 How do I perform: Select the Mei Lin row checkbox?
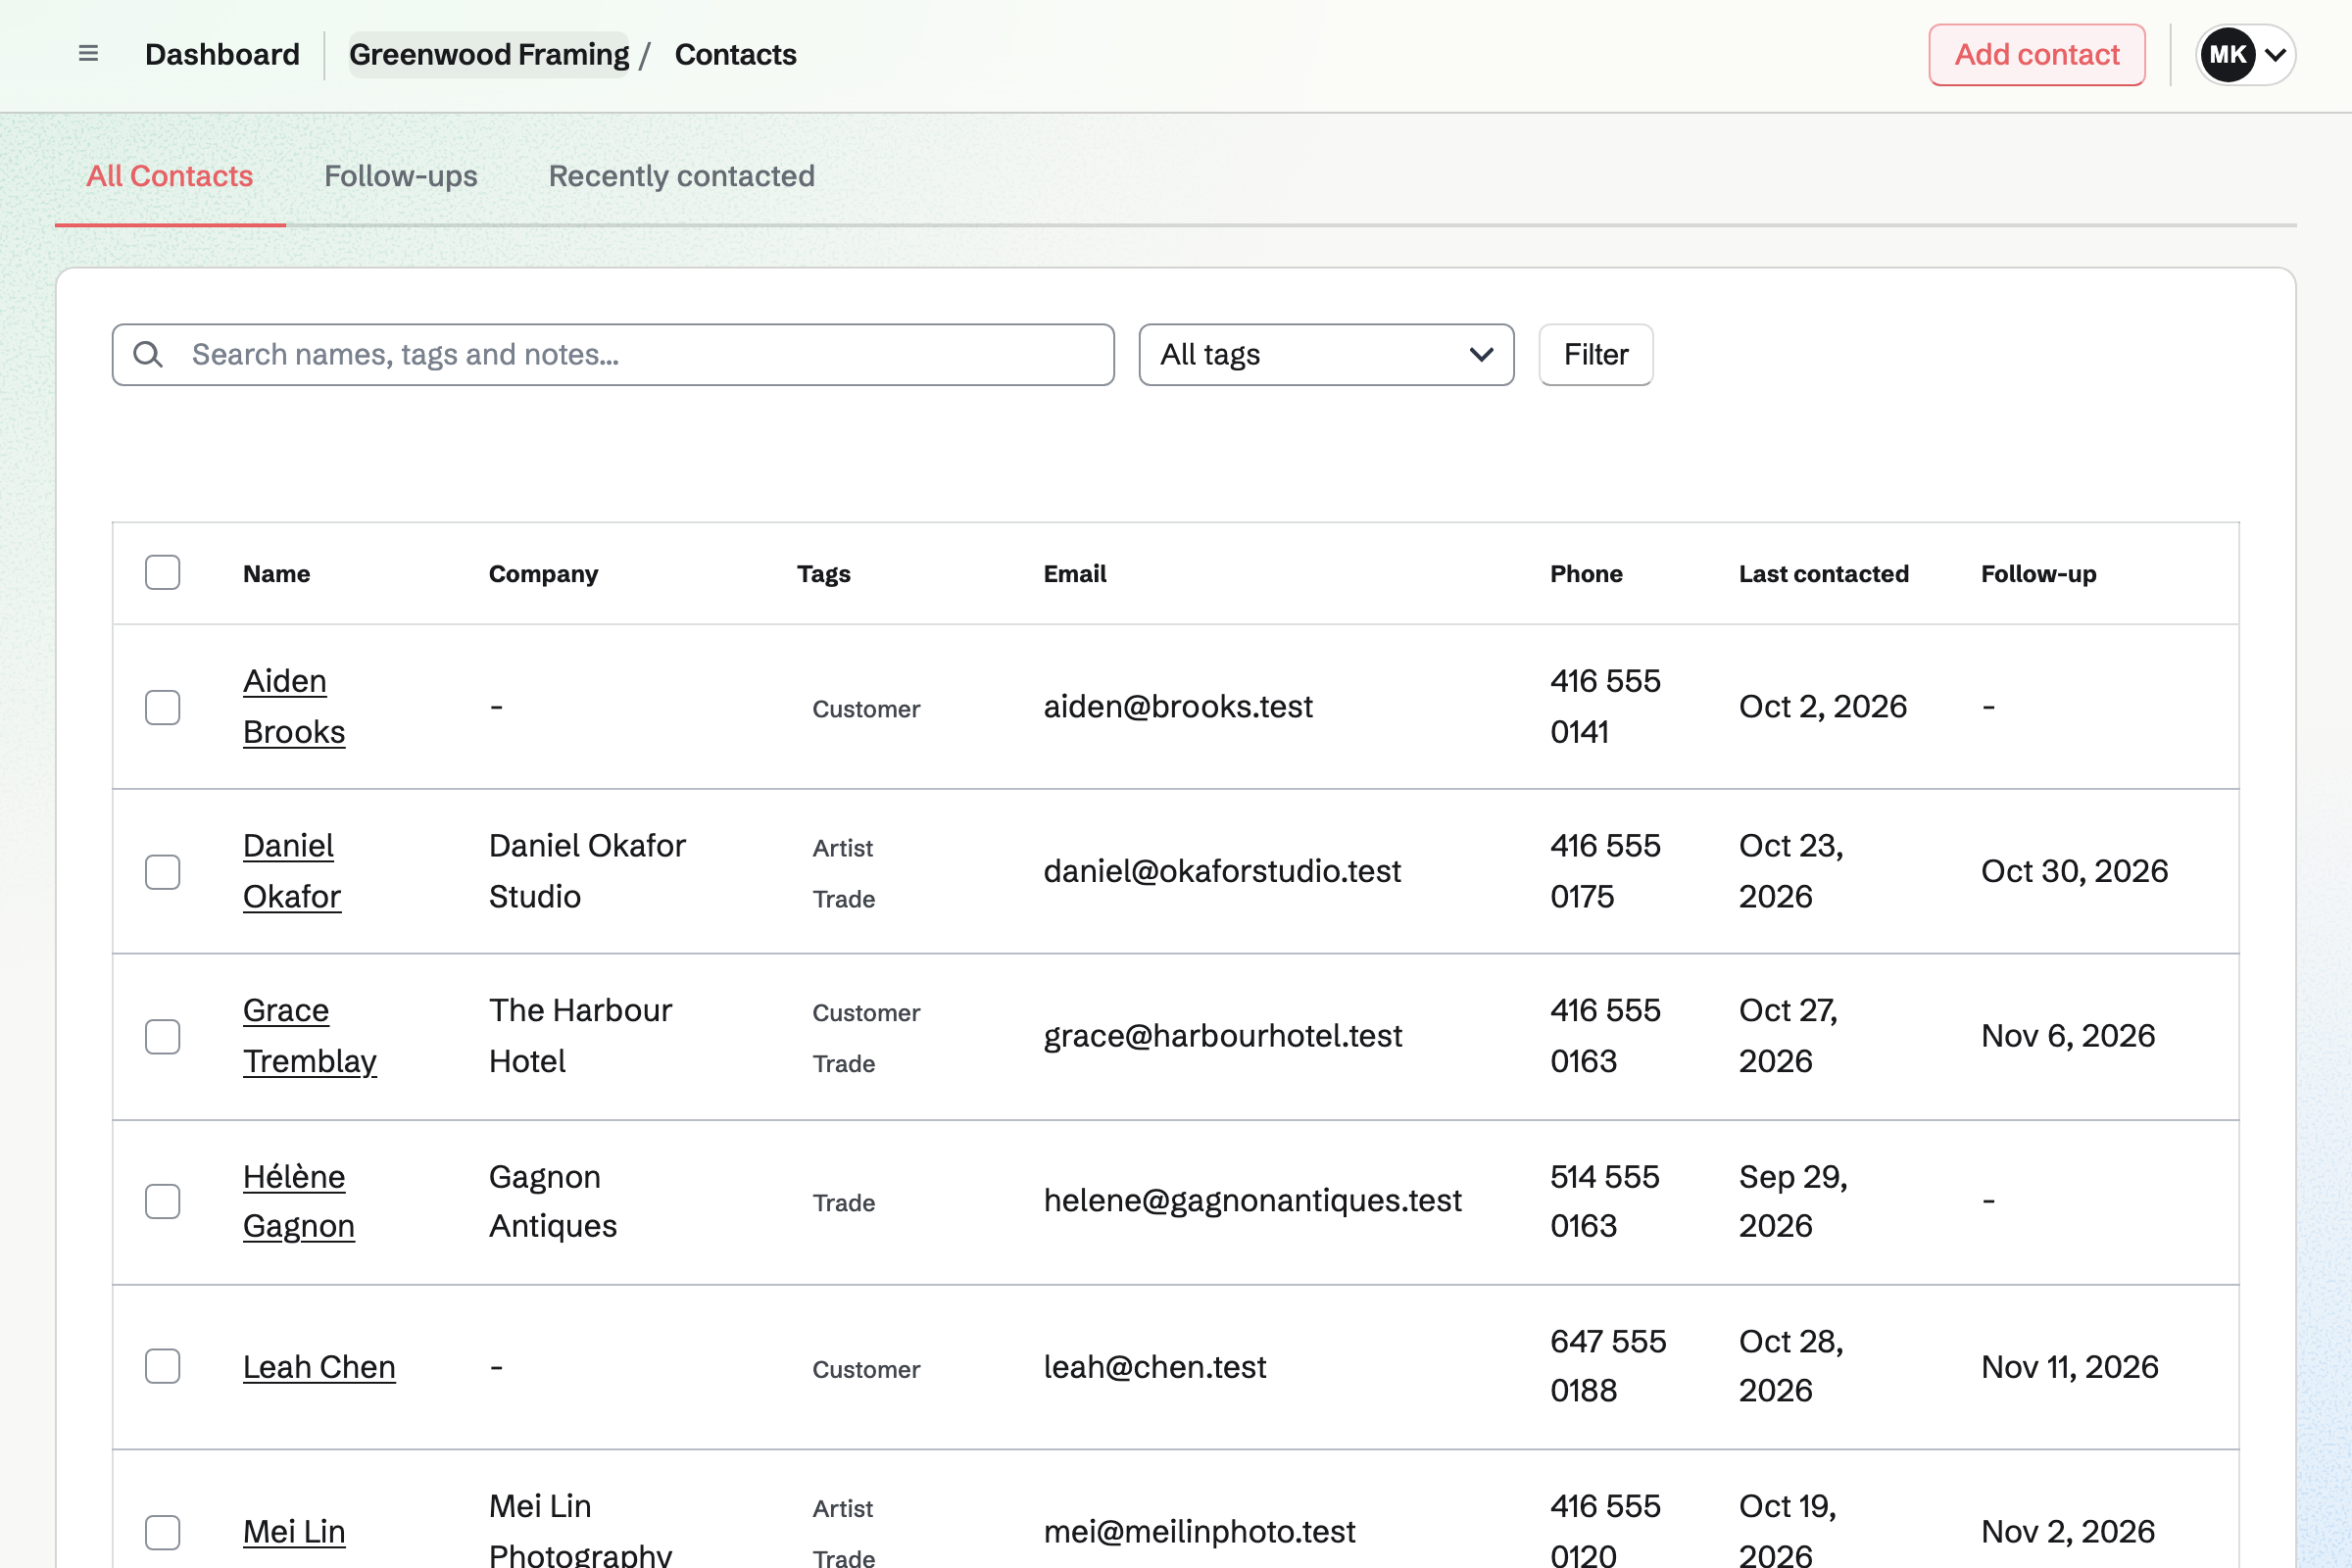pyautogui.click(x=162, y=1532)
